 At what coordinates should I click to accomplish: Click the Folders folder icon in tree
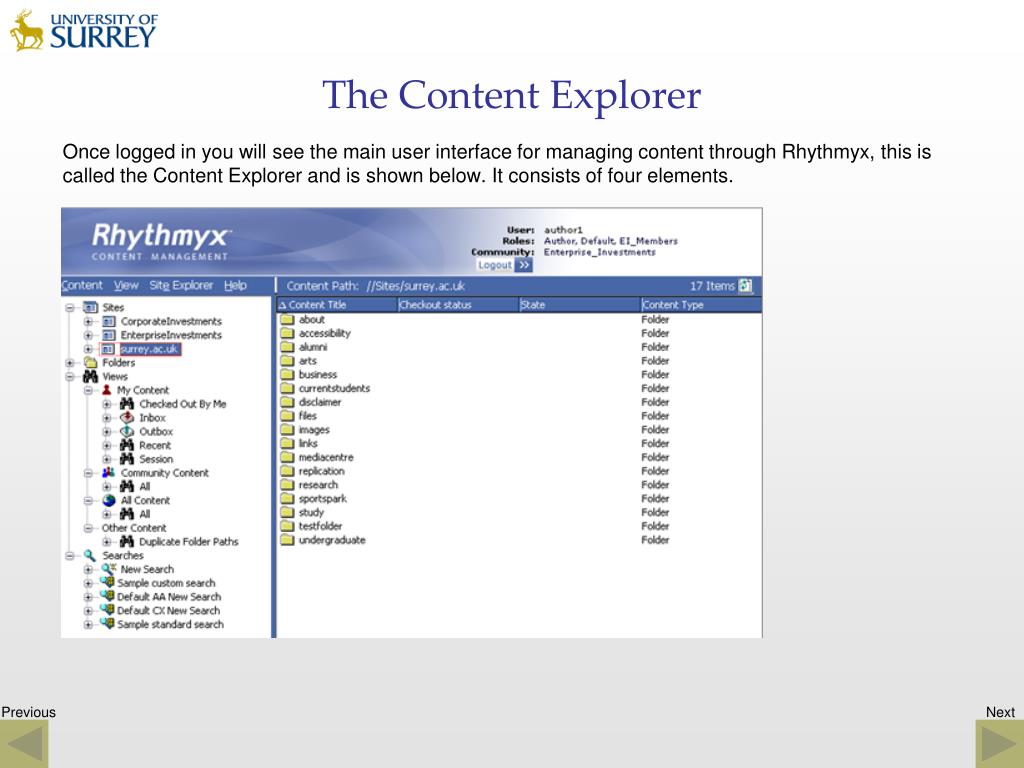91,362
